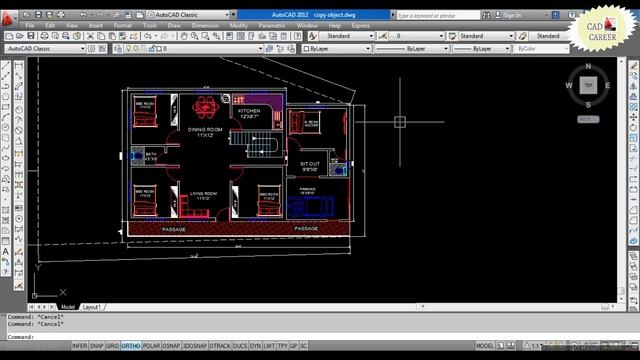Click the search binoculars icon
This screenshot has width=640, height=360.
[487, 15]
